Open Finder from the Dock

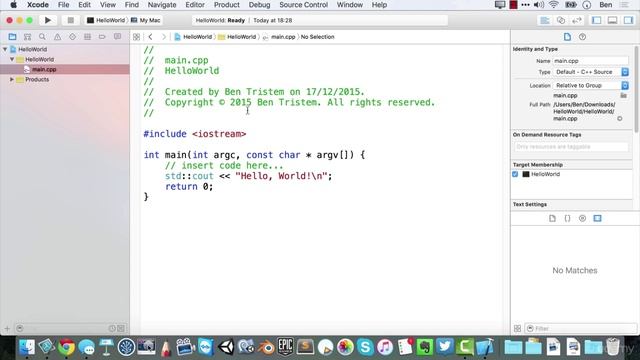(x=27, y=347)
